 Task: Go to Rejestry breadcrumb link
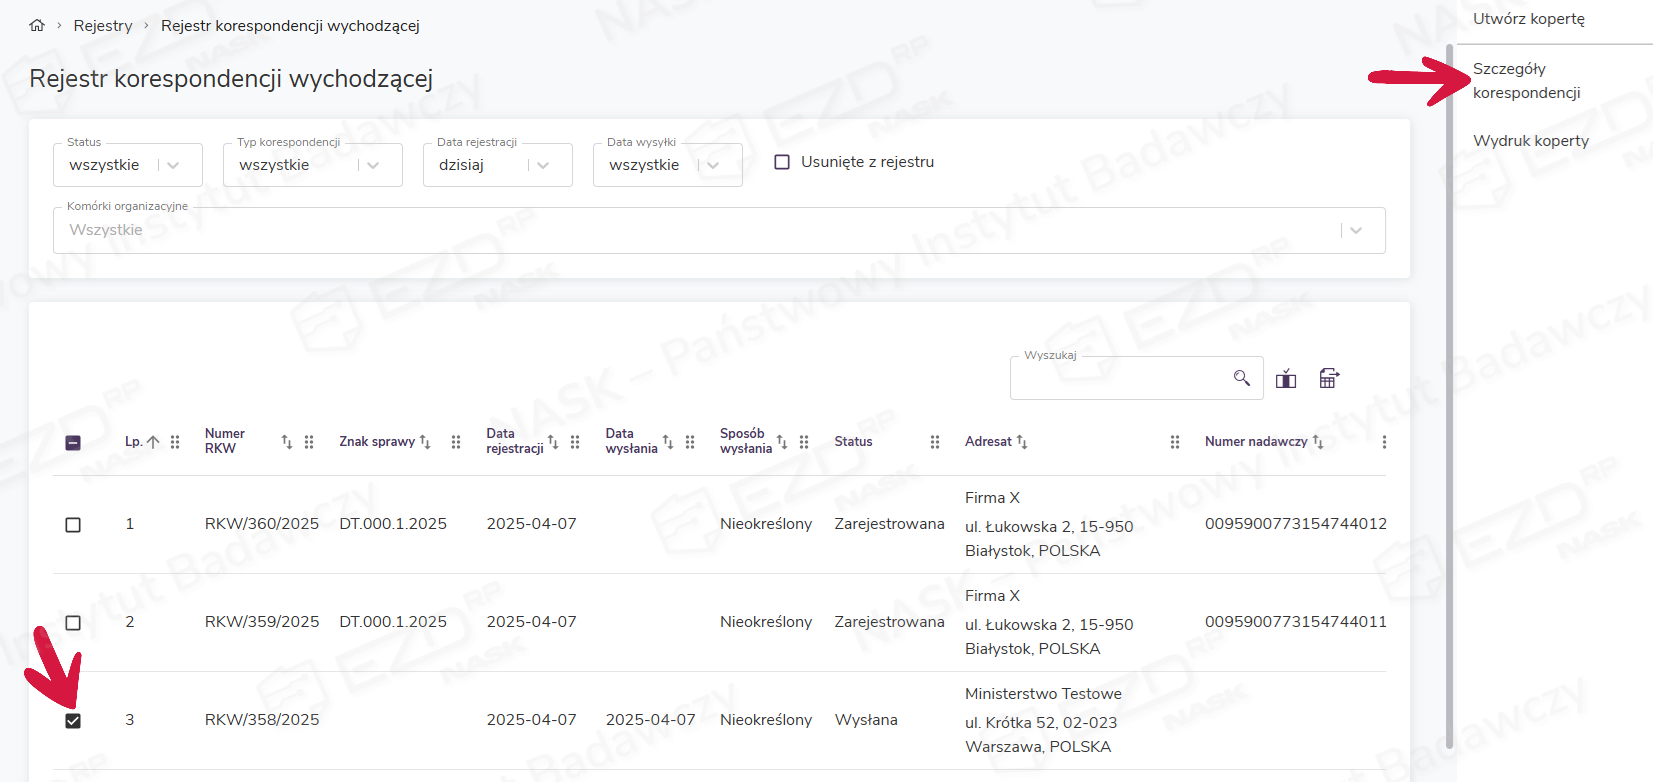click(x=103, y=26)
